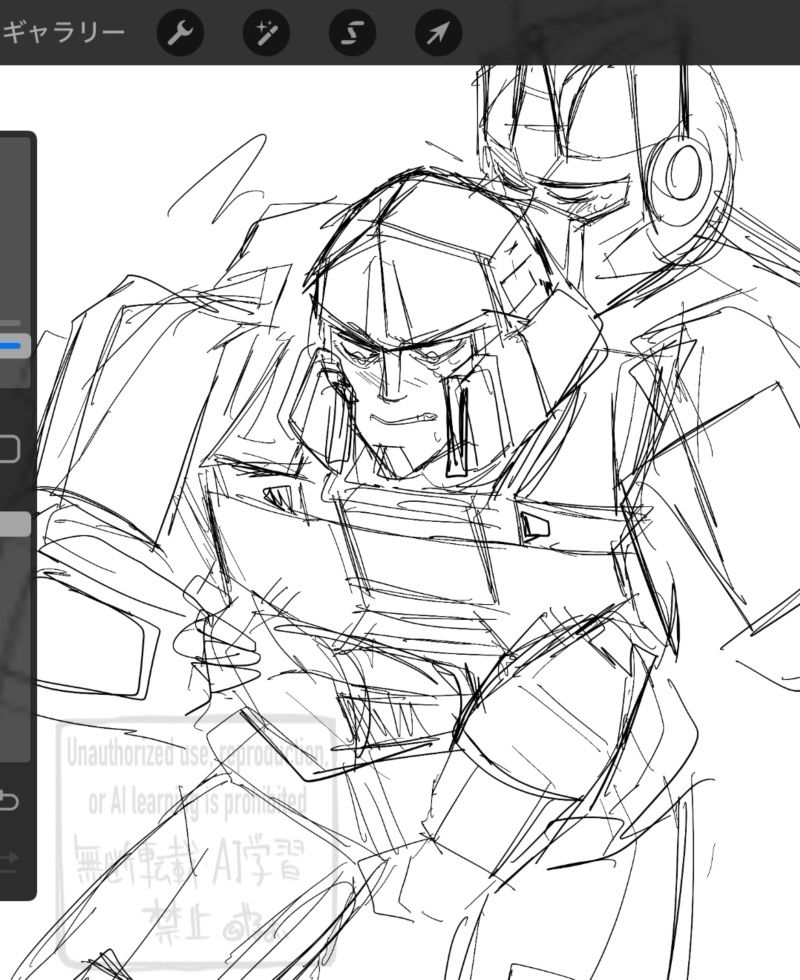The image size is (800, 980).
Task: Open the Adjustments magic wand menu
Action: 266,32
